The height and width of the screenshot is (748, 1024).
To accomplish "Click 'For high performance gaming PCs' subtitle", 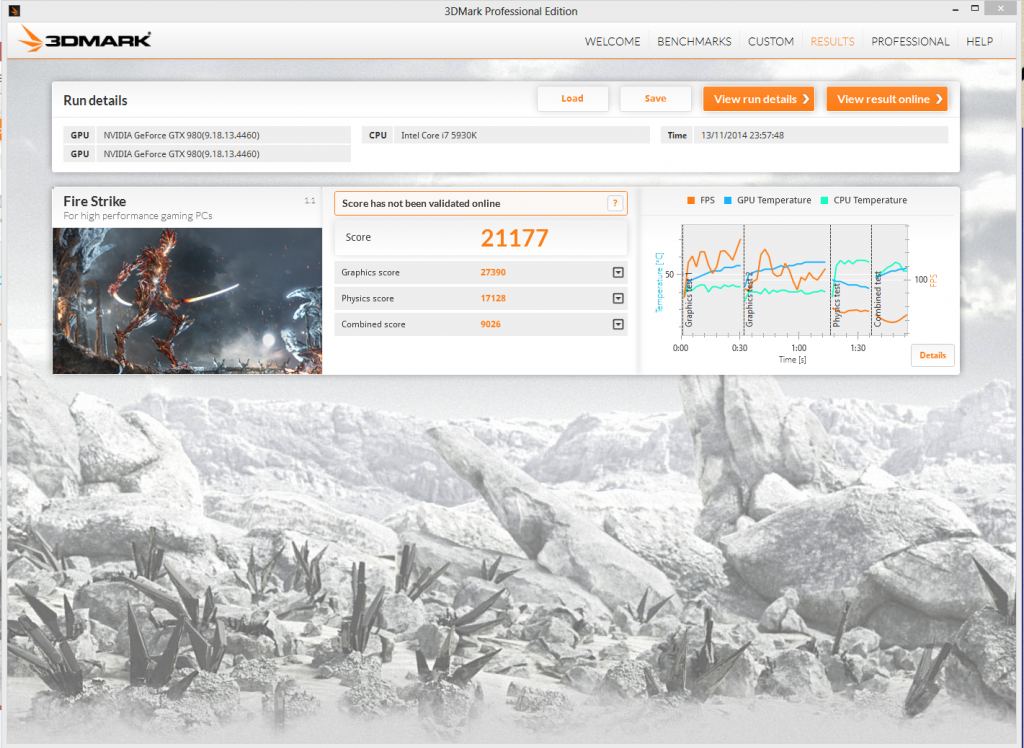I will 138,216.
